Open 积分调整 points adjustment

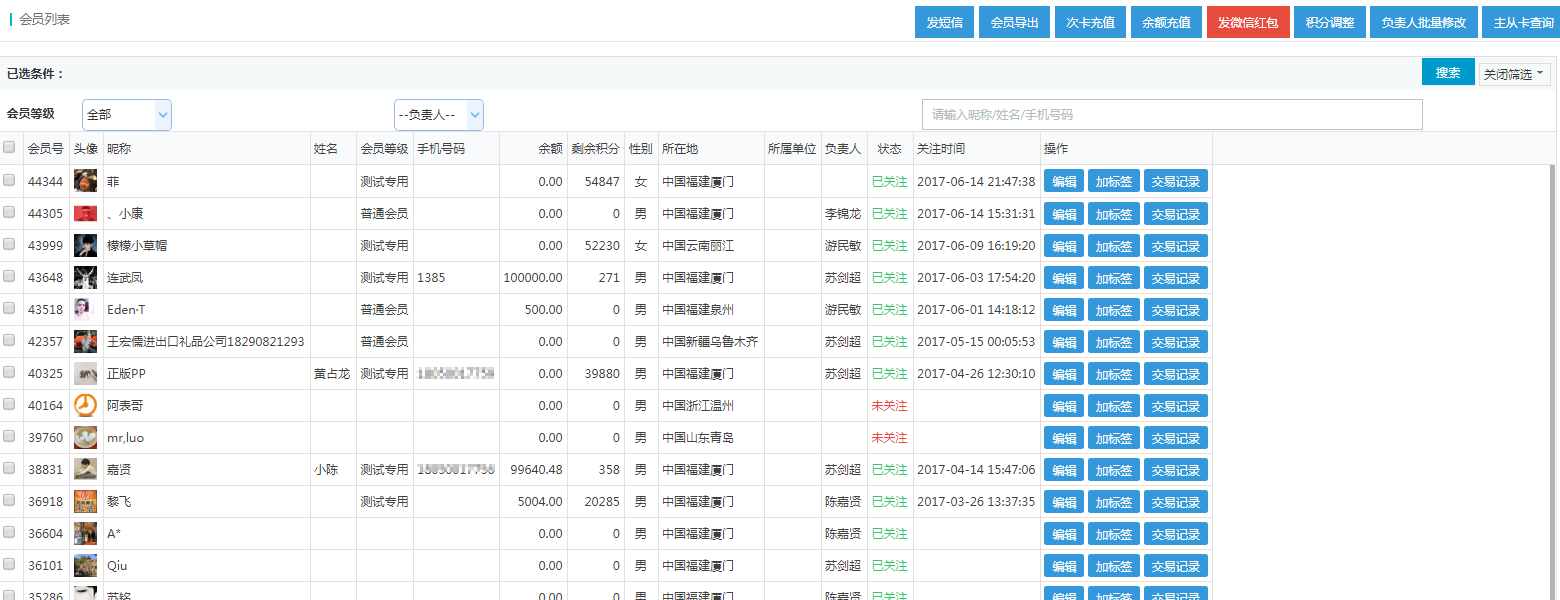(x=1330, y=22)
